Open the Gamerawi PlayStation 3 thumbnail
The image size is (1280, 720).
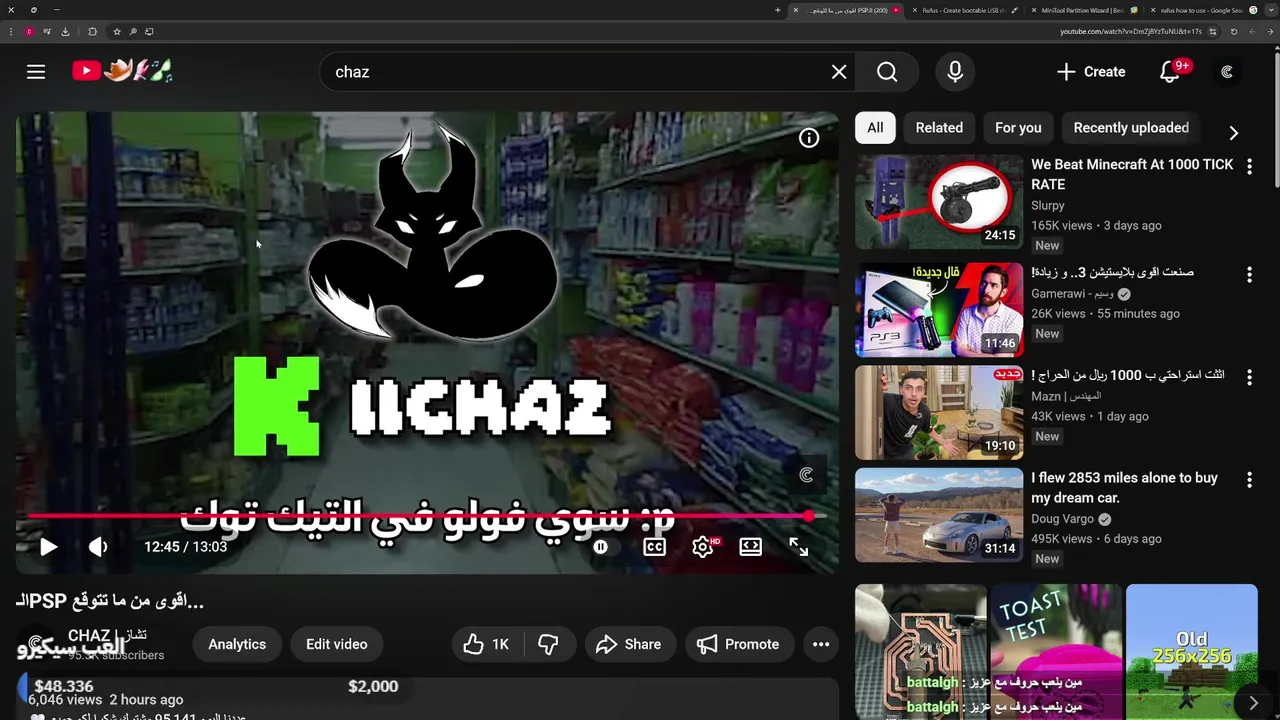point(939,310)
